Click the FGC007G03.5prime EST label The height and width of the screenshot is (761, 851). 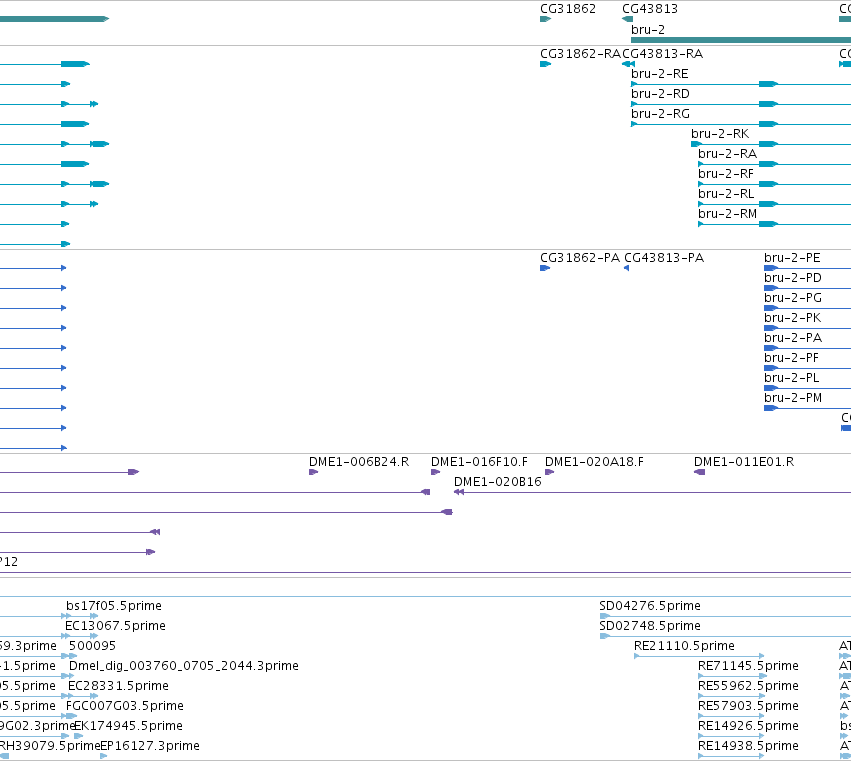click(x=125, y=706)
